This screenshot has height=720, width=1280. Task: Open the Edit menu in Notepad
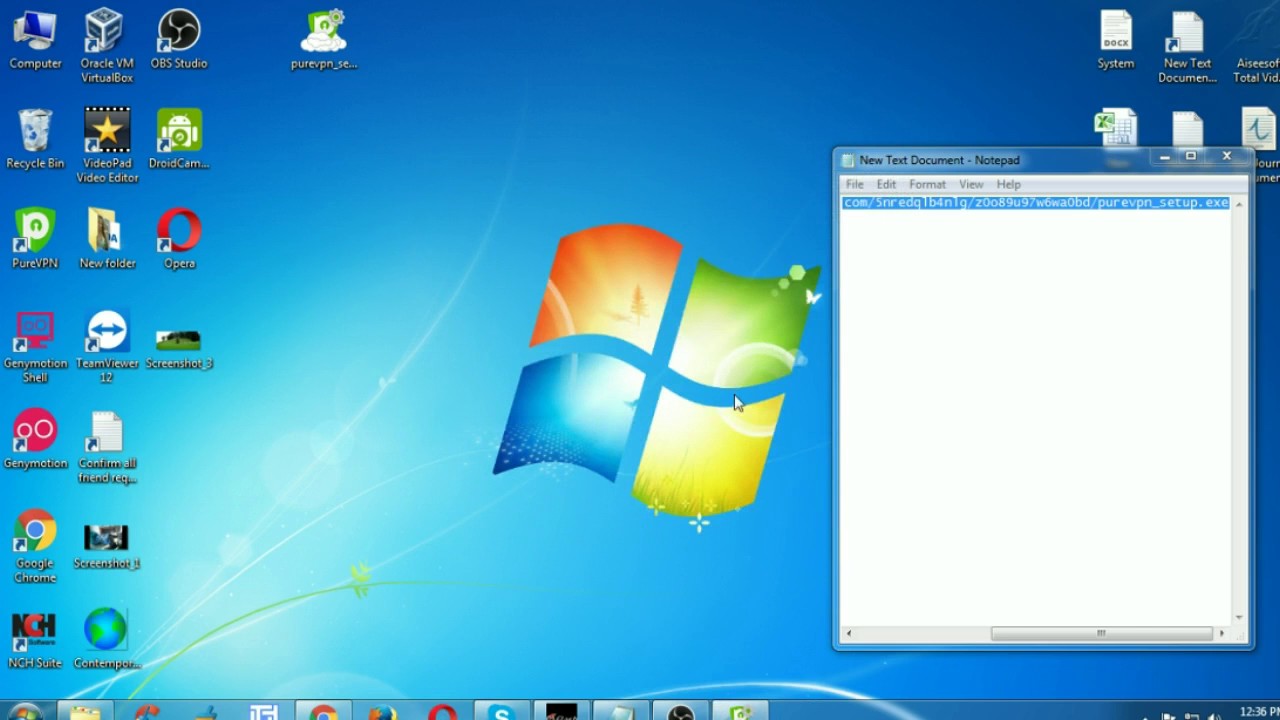click(x=886, y=184)
